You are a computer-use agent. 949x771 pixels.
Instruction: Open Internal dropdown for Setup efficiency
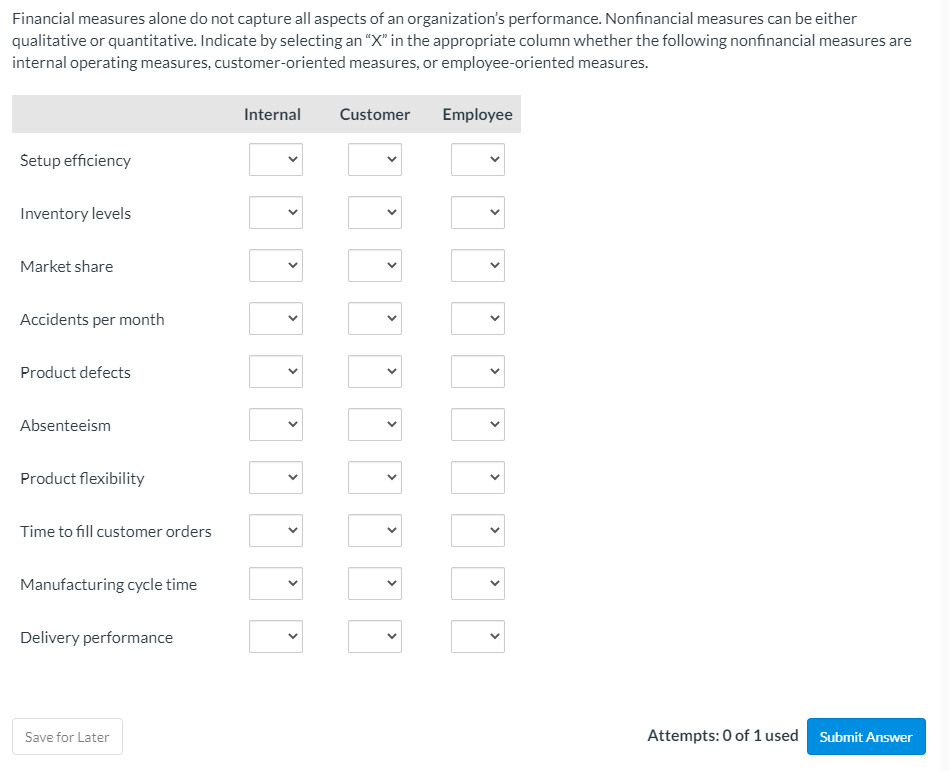coord(276,159)
